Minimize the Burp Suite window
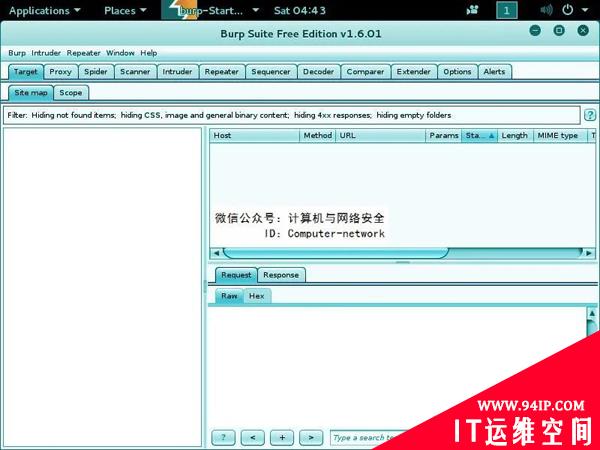Image resolution: width=600 pixels, height=450 pixels. tap(535, 30)
